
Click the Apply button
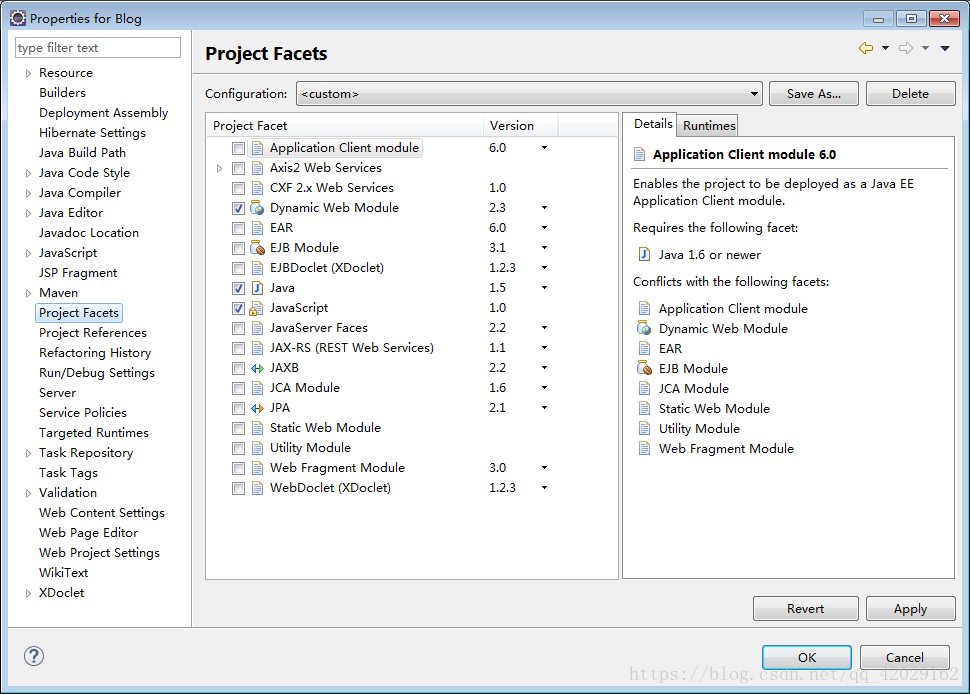click(x=910, y=609)
